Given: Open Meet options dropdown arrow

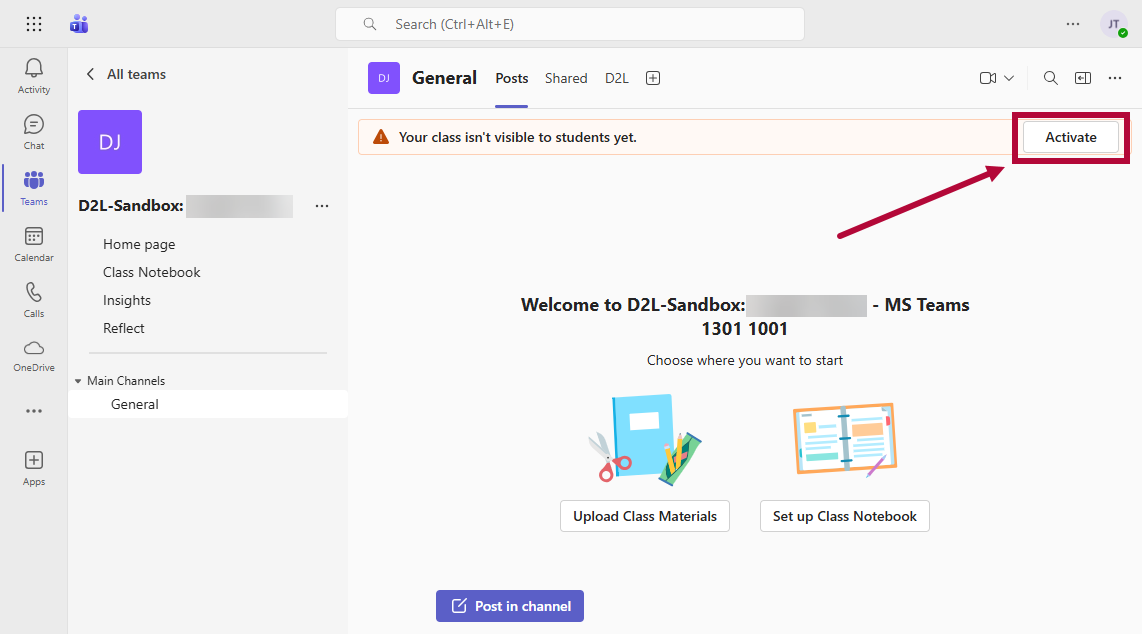Looking at the screenshot, I should pyautogui.click(x=1009, y=78).
